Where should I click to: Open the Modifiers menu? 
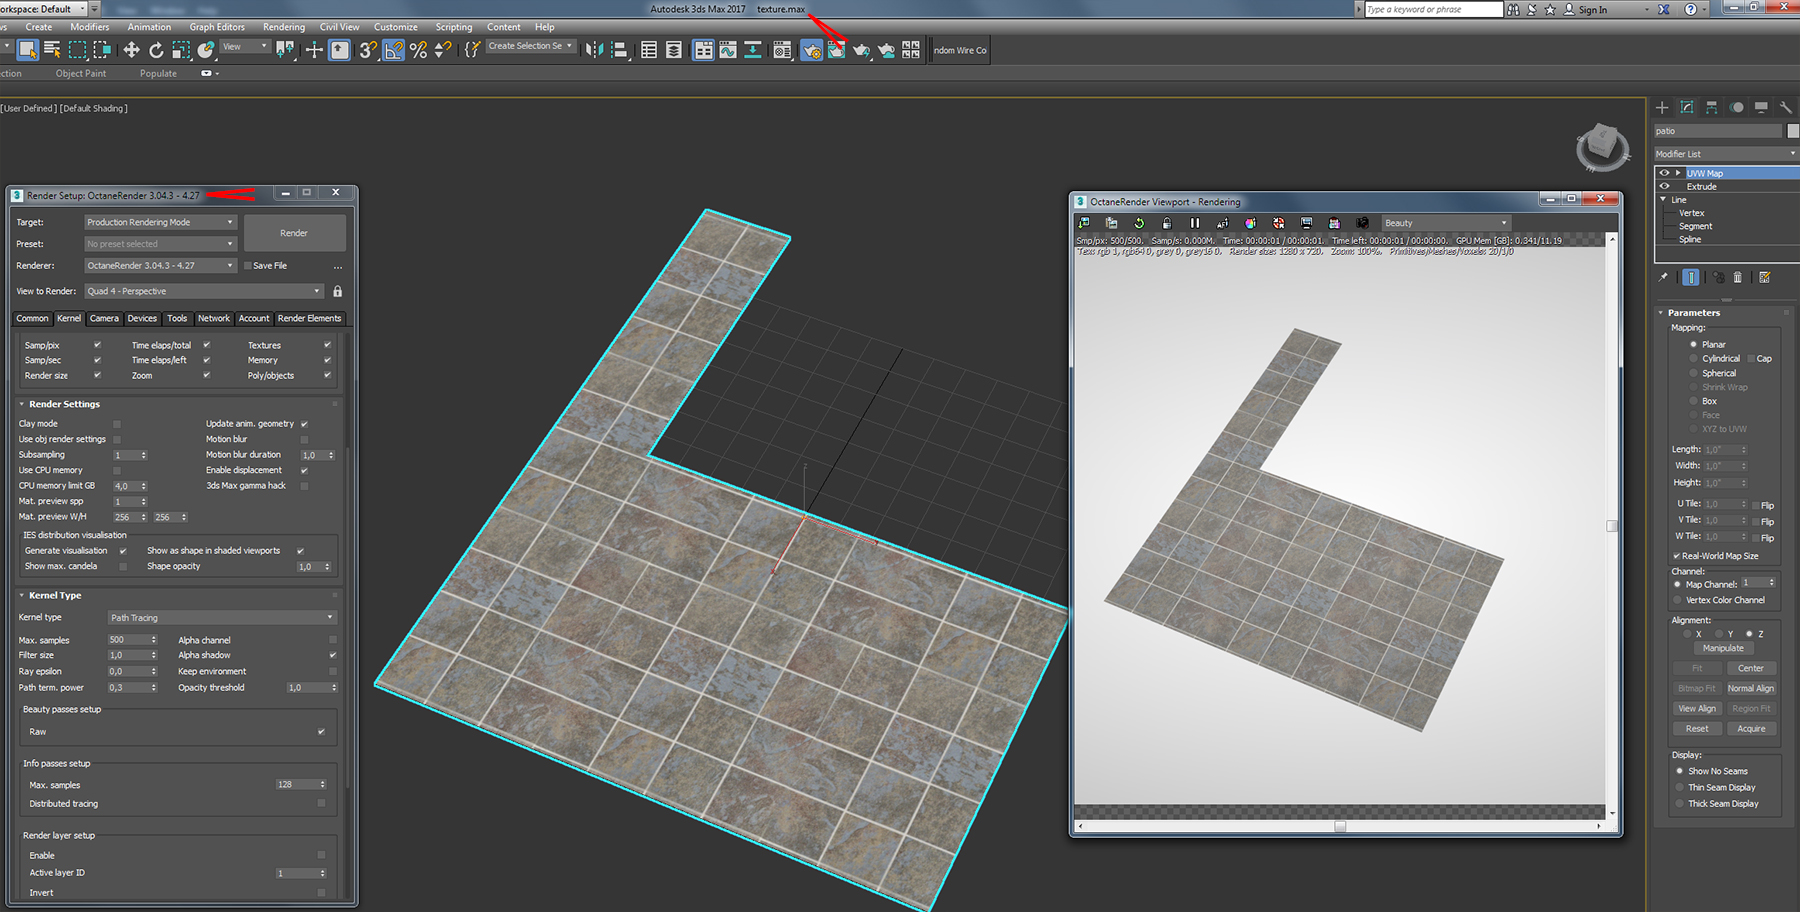90,27
